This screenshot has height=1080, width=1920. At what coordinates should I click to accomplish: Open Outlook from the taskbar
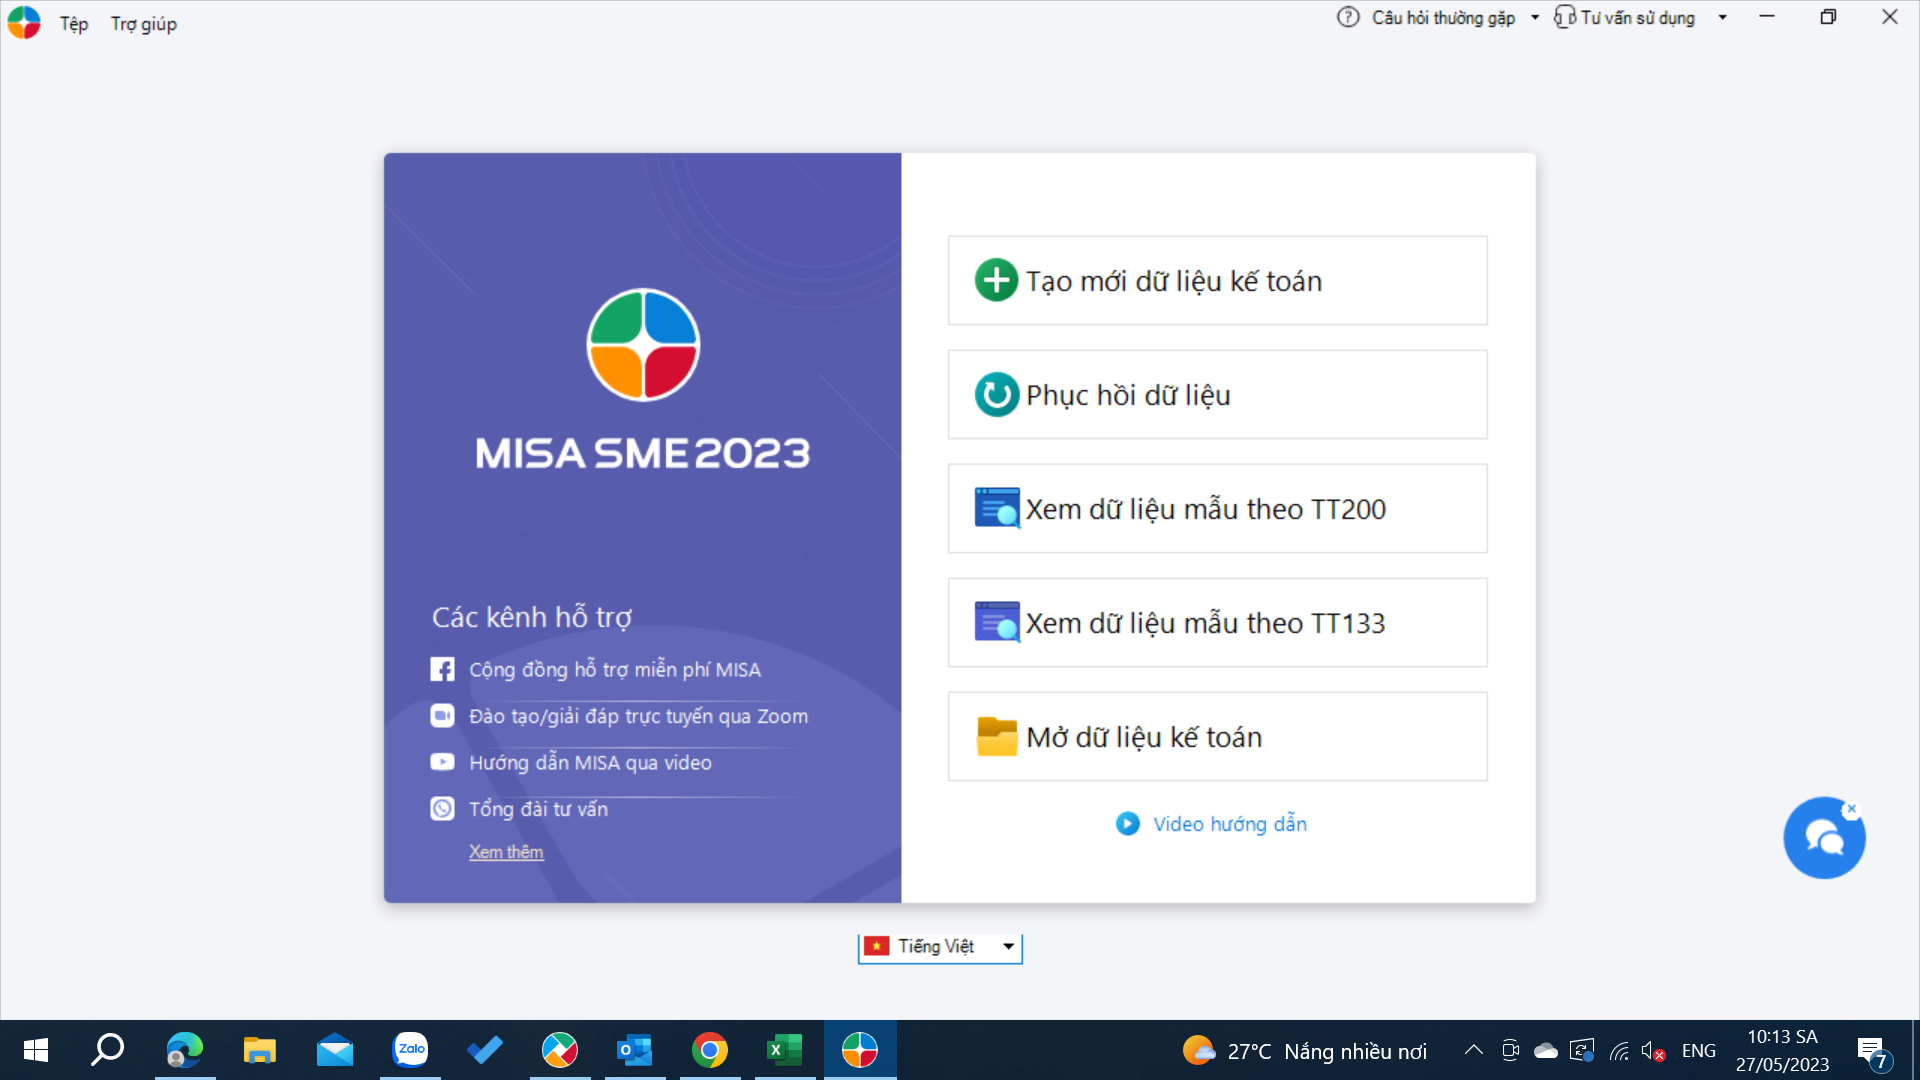click(x=635, y=1050)
